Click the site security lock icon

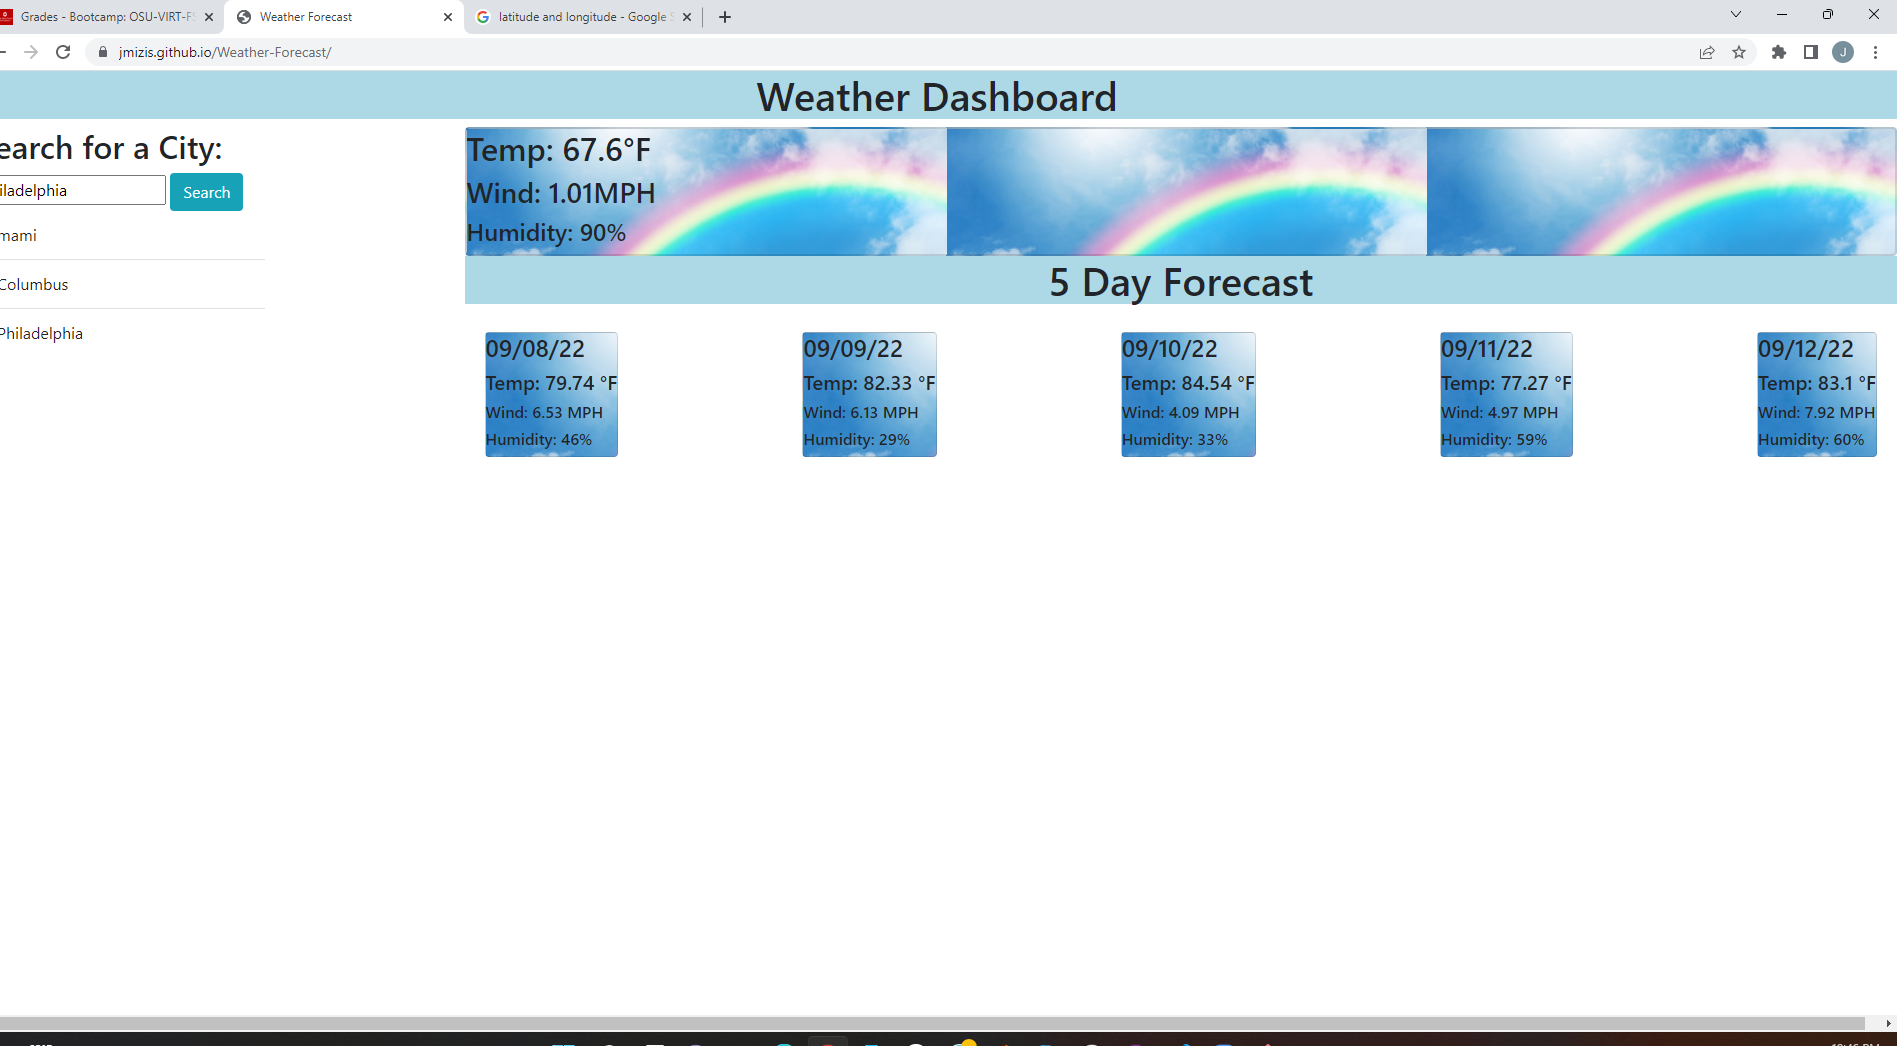point(102,52)
